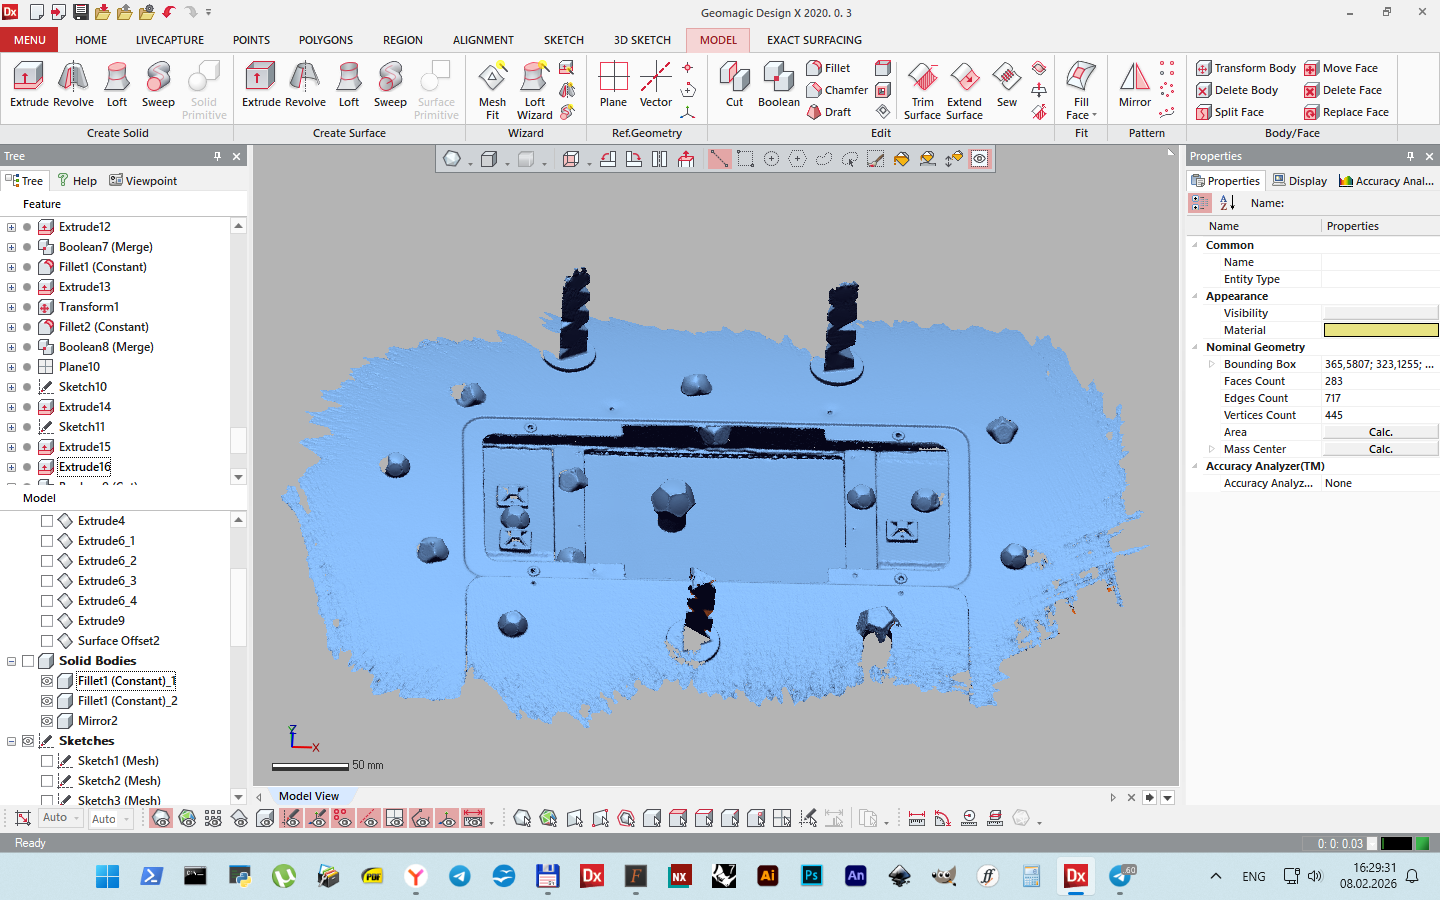Expand the Extrude12 feature node
1440x900 pixels.
[11, 227]
